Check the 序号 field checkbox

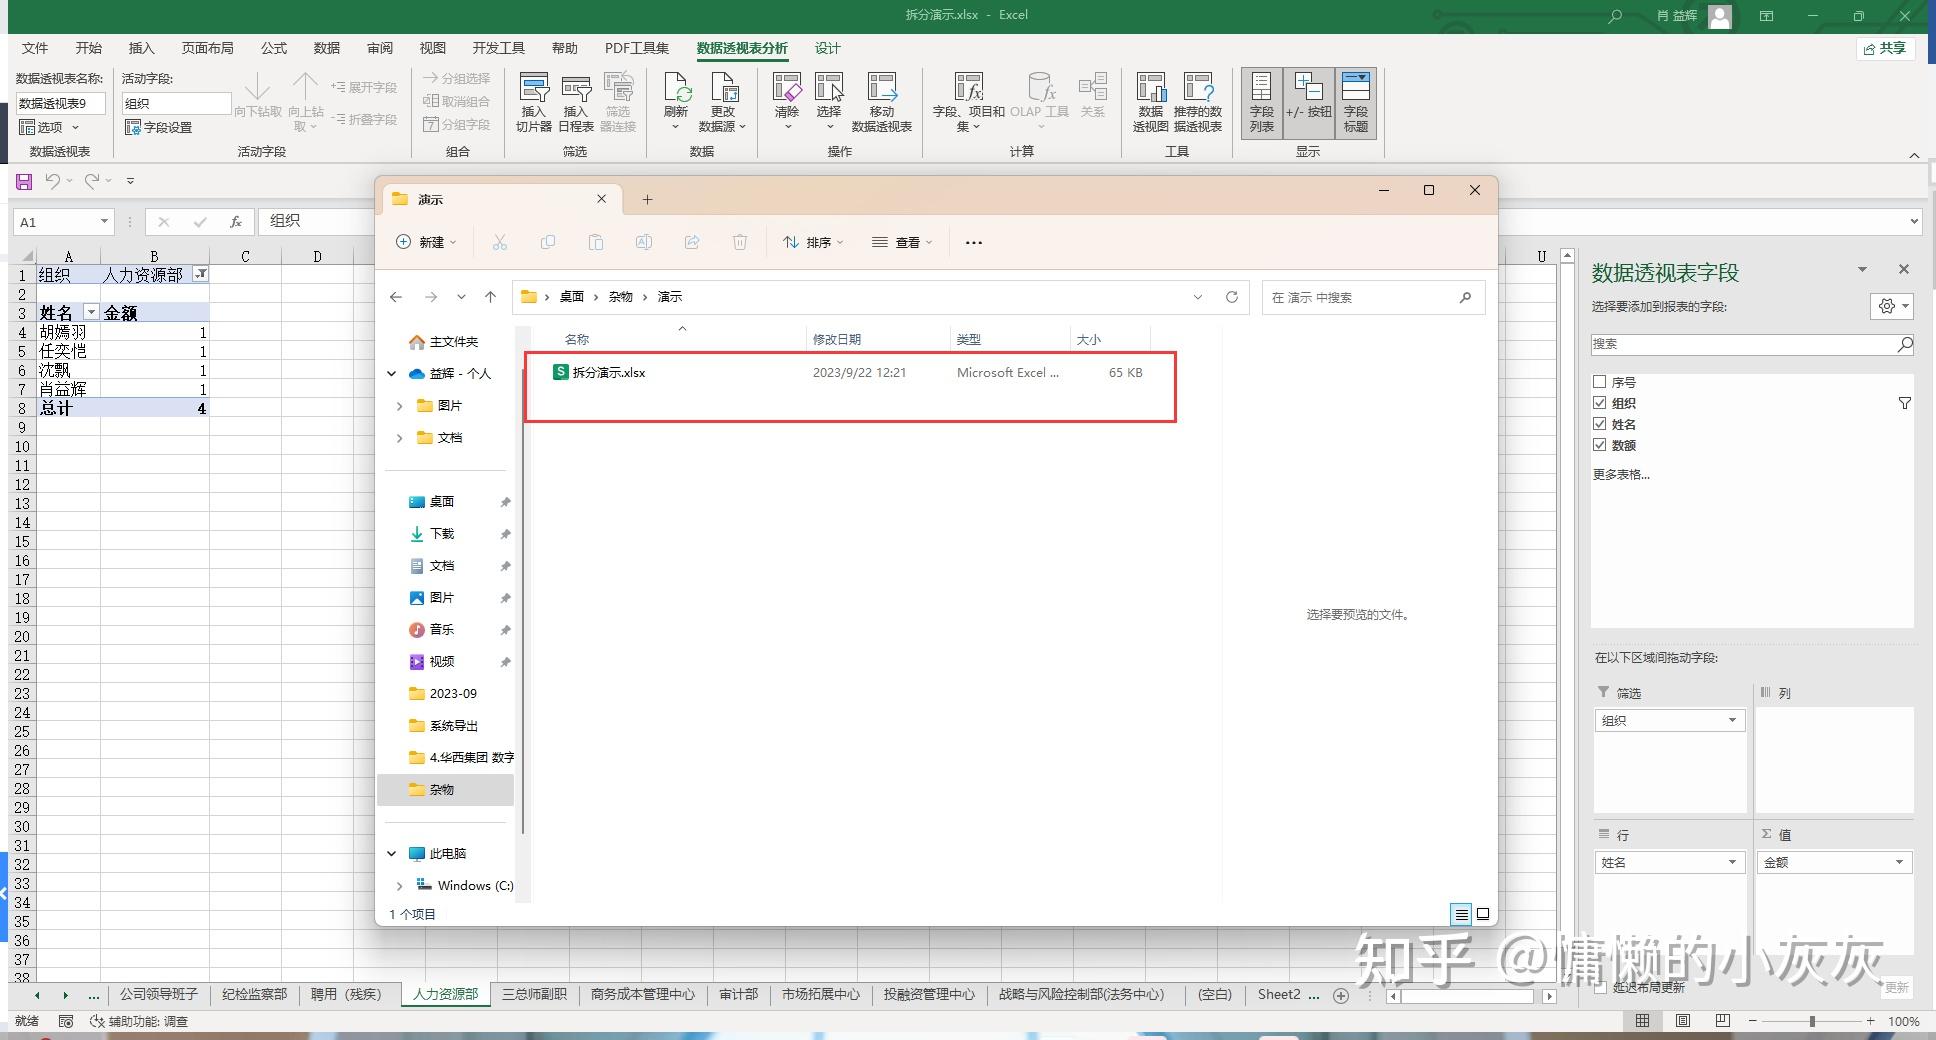(1601, 381)
